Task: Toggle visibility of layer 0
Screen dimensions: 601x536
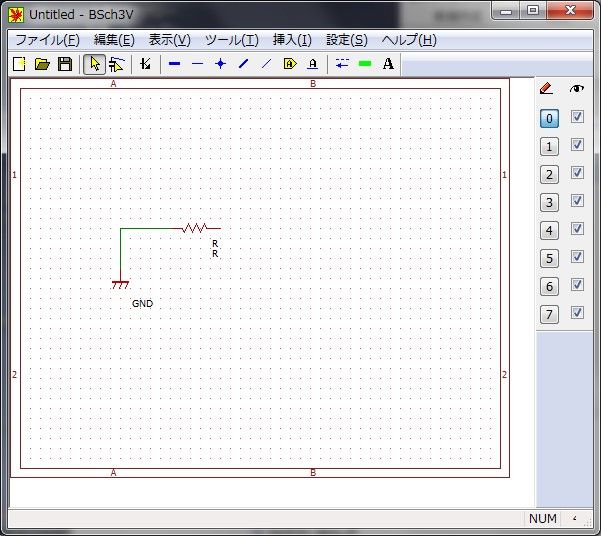Action: click(577, 117)
